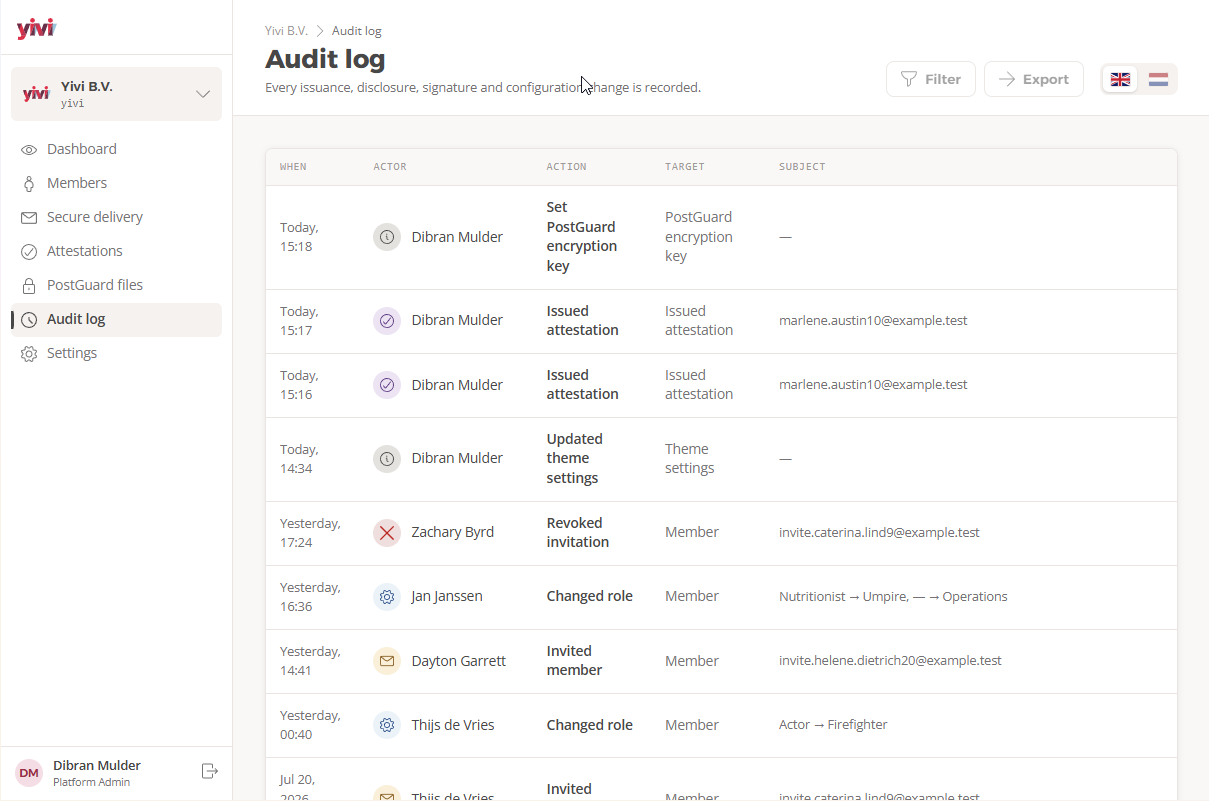This screenshot has width=1209, height=801.
Task: Click 'Set PostGuard encryption key' action
Action: coord(582,237)
